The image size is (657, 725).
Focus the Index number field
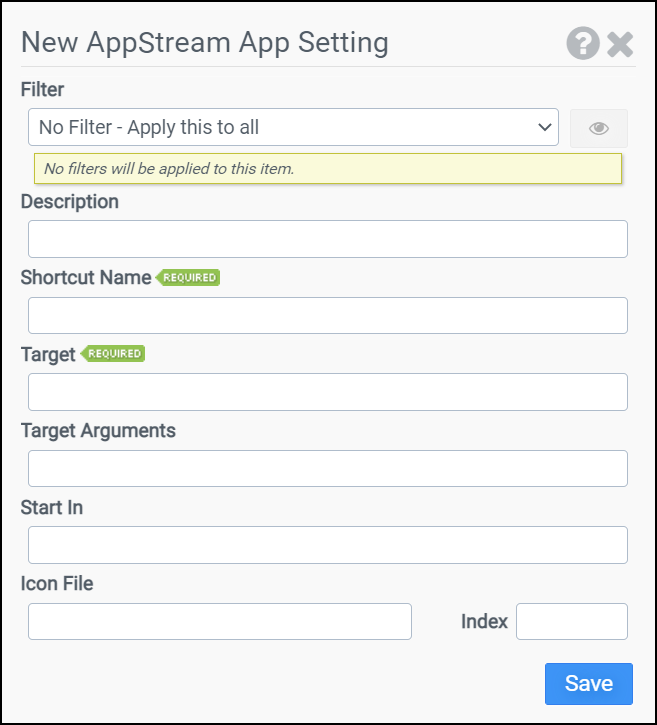click(x=571, y=621)
